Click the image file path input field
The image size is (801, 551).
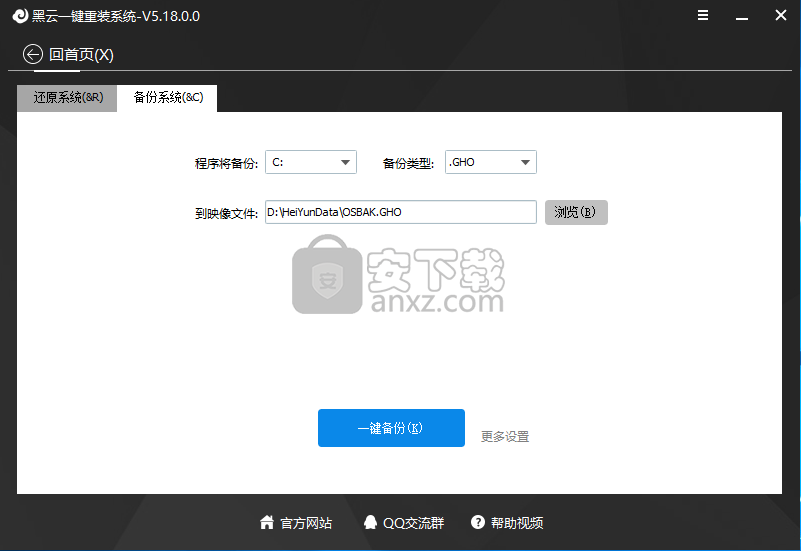(400, 212)
